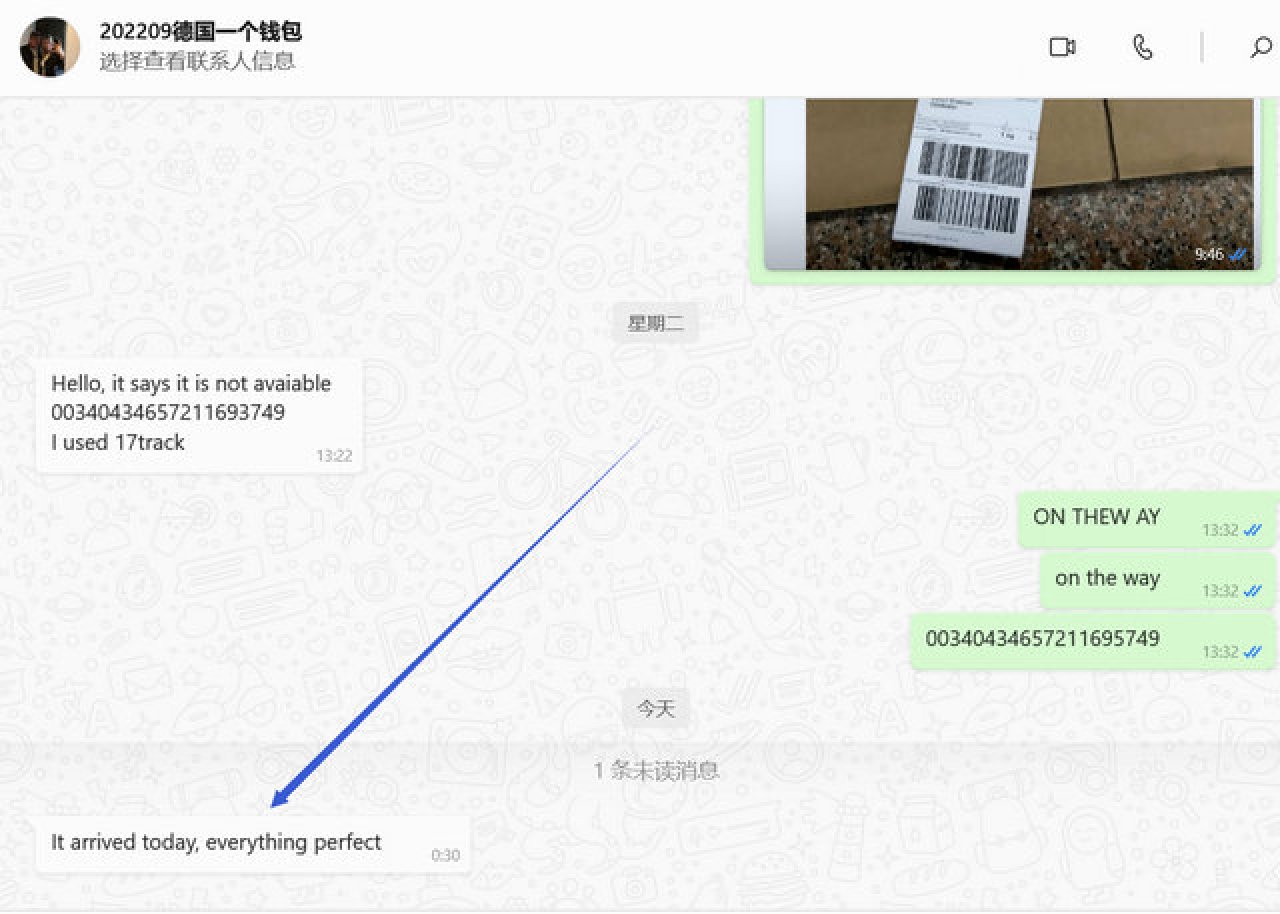Click the 星期二 date separator chip
The height and width of the screenshot is (914, 1280).
656,323
